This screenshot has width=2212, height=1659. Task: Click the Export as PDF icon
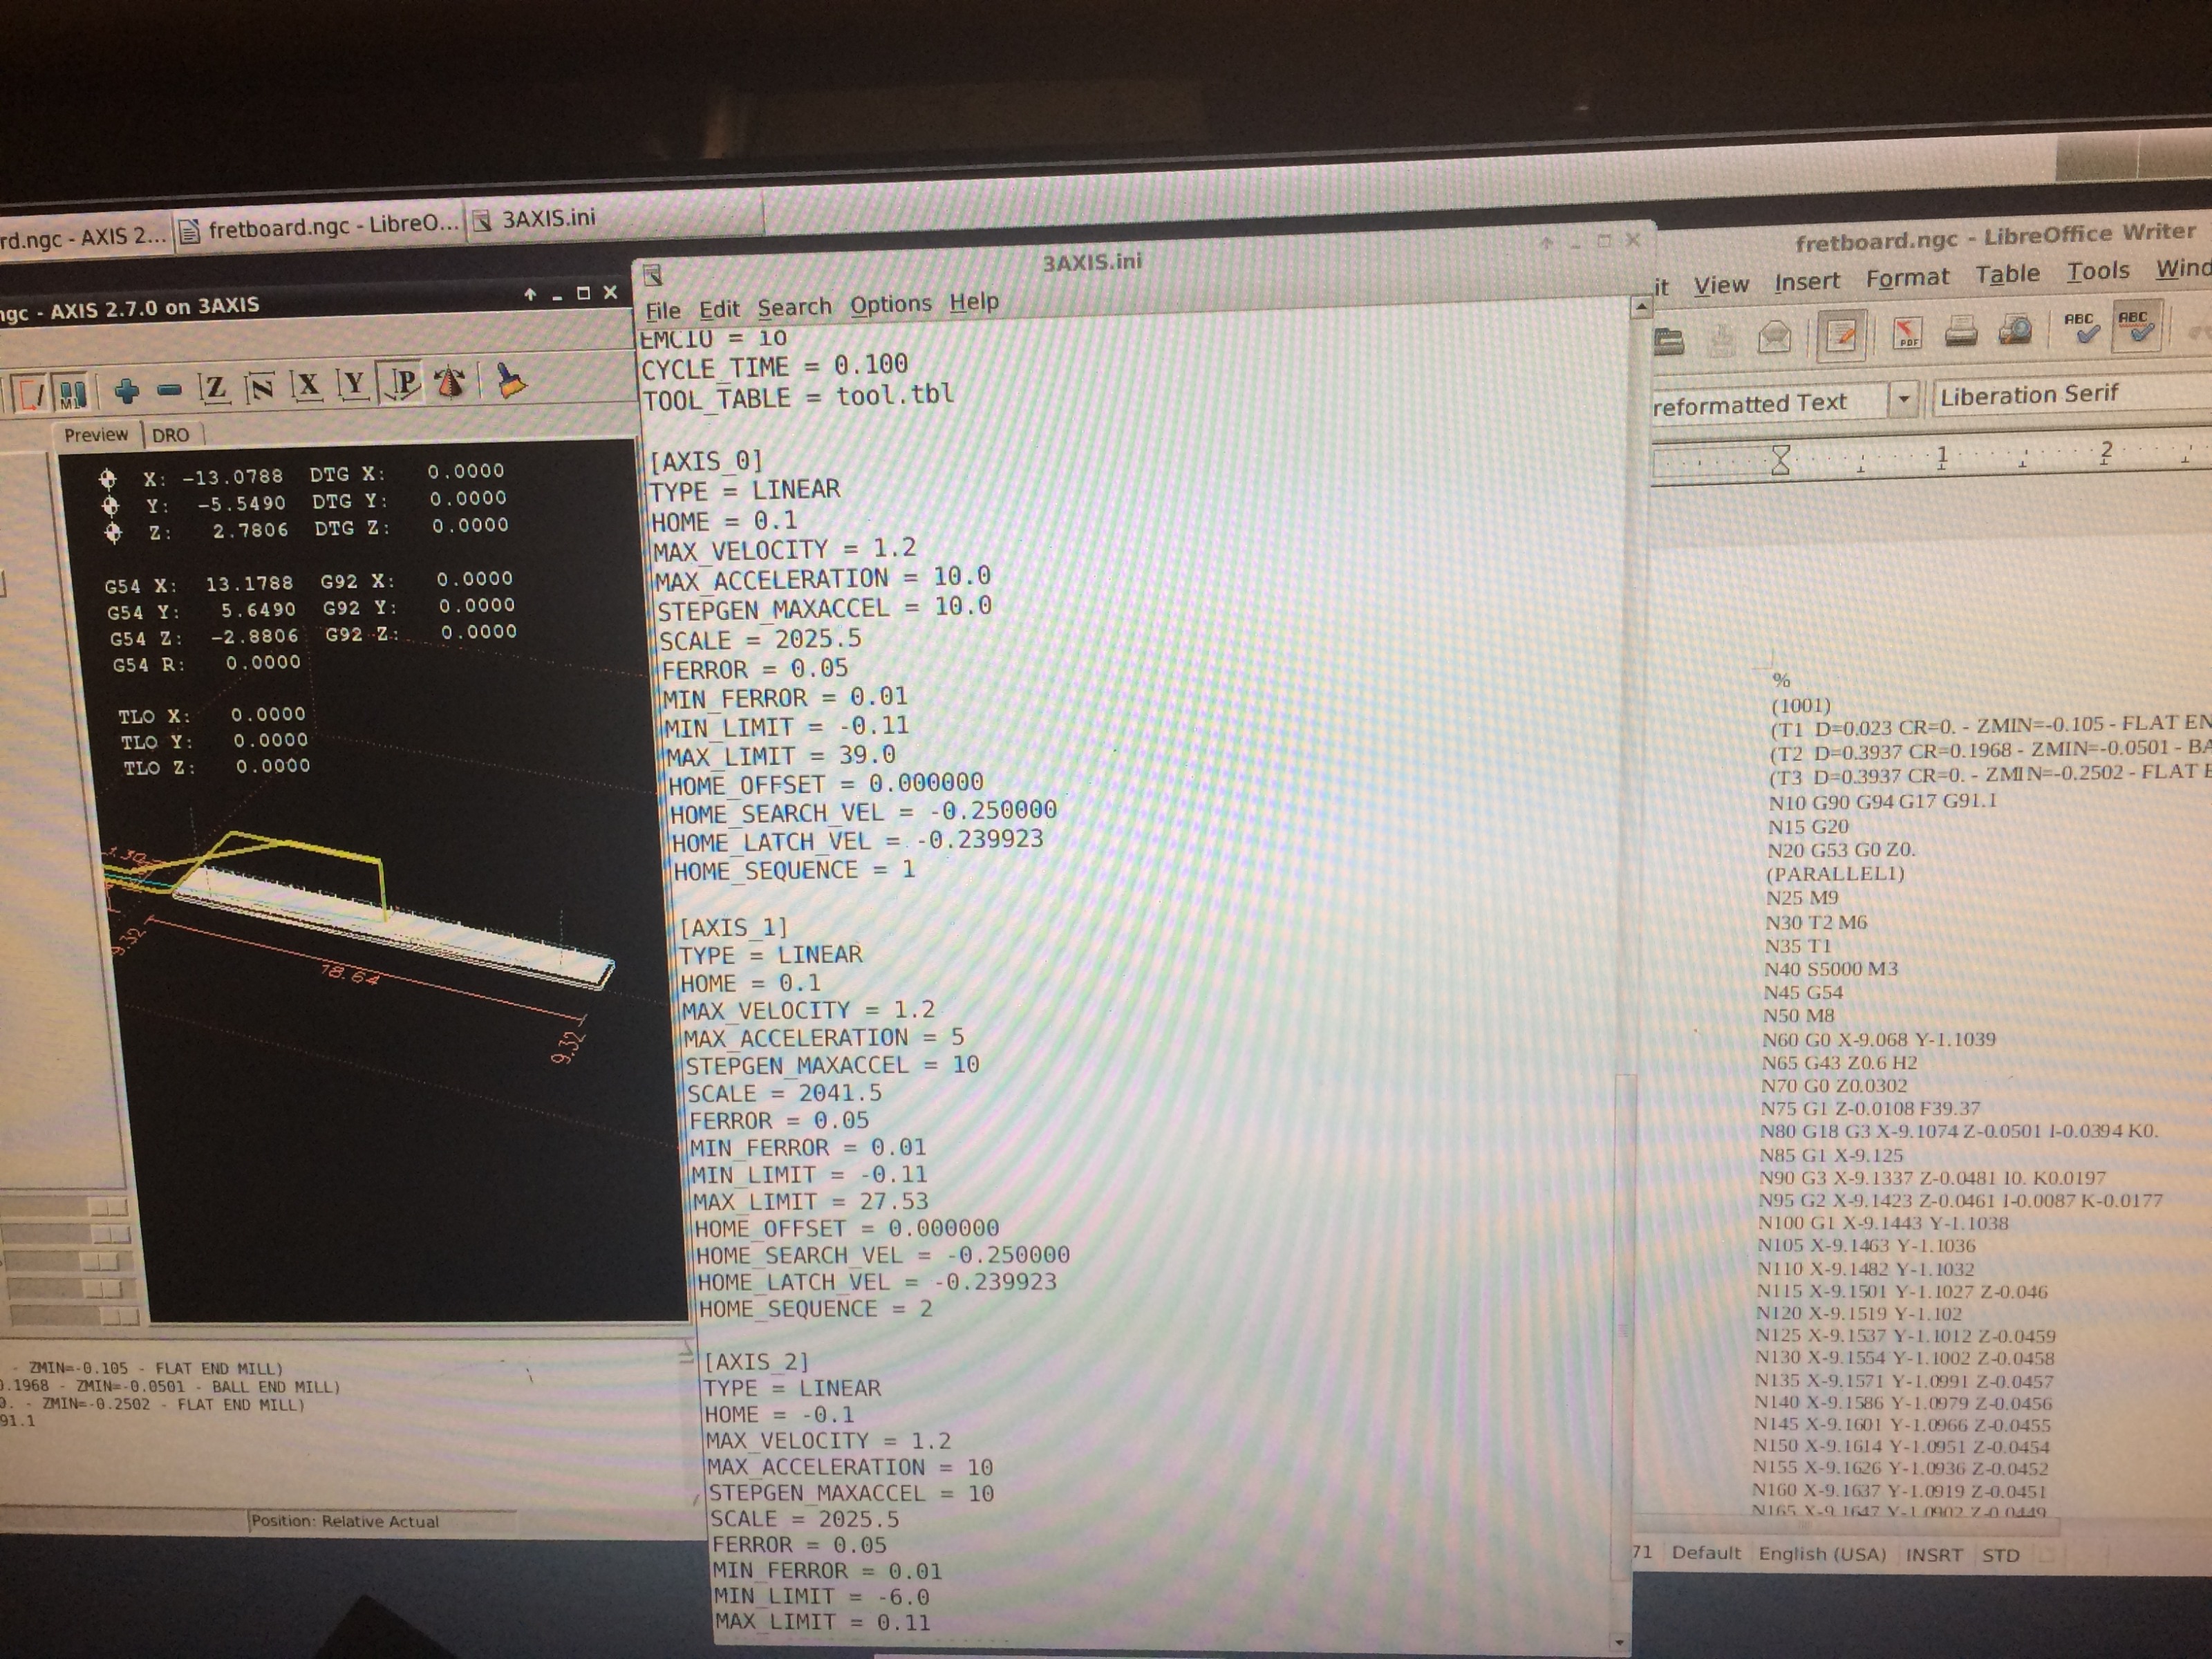[x=1908, y=333]
